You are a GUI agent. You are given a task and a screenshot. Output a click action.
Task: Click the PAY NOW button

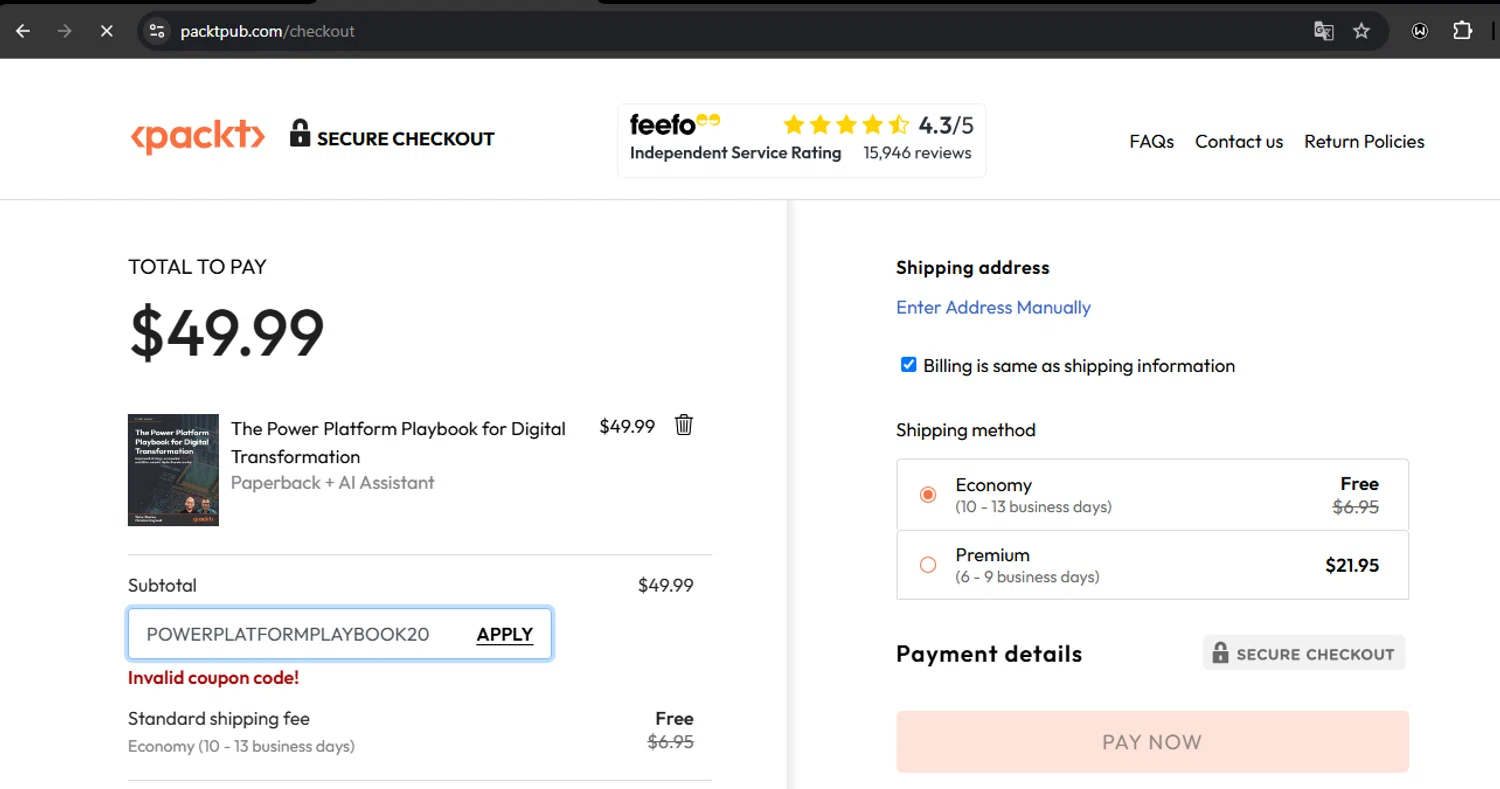point(1152,742)
